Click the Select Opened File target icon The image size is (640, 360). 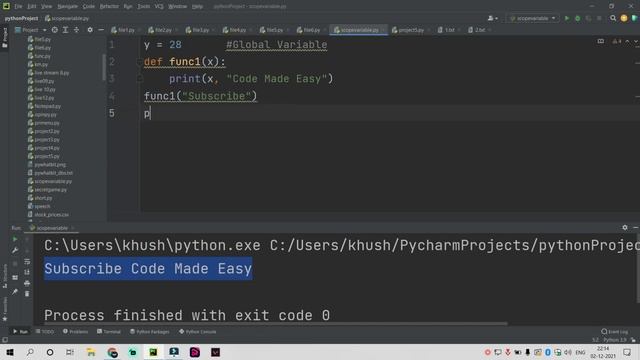[54, 30]
